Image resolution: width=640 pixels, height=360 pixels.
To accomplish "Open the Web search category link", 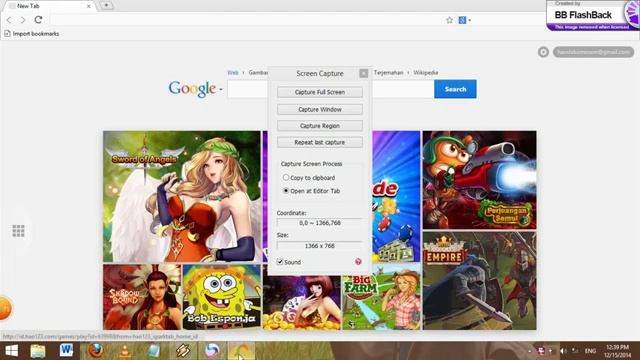I will point(233,73).
